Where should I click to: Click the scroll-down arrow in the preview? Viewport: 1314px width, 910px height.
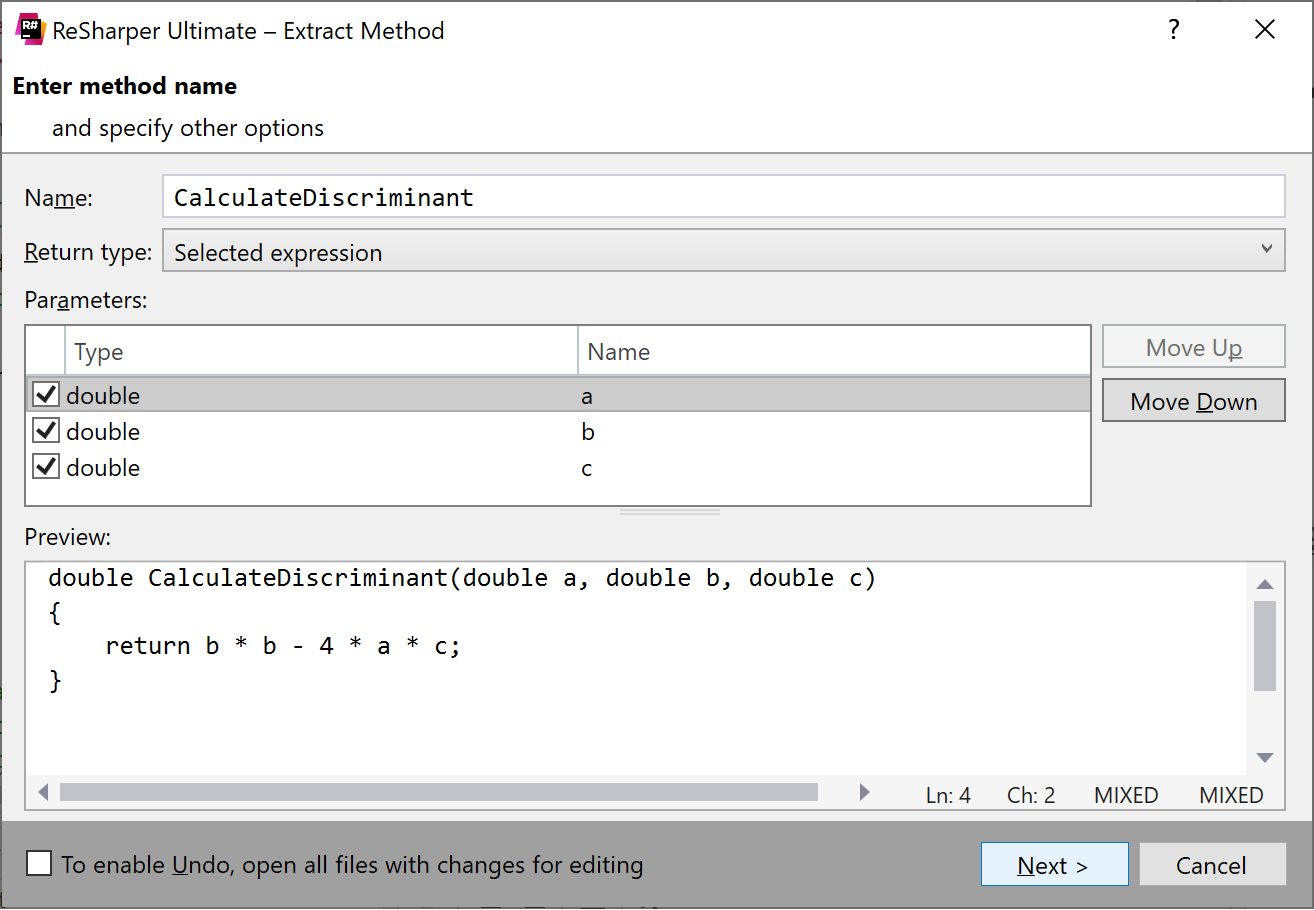point(1266,757)
